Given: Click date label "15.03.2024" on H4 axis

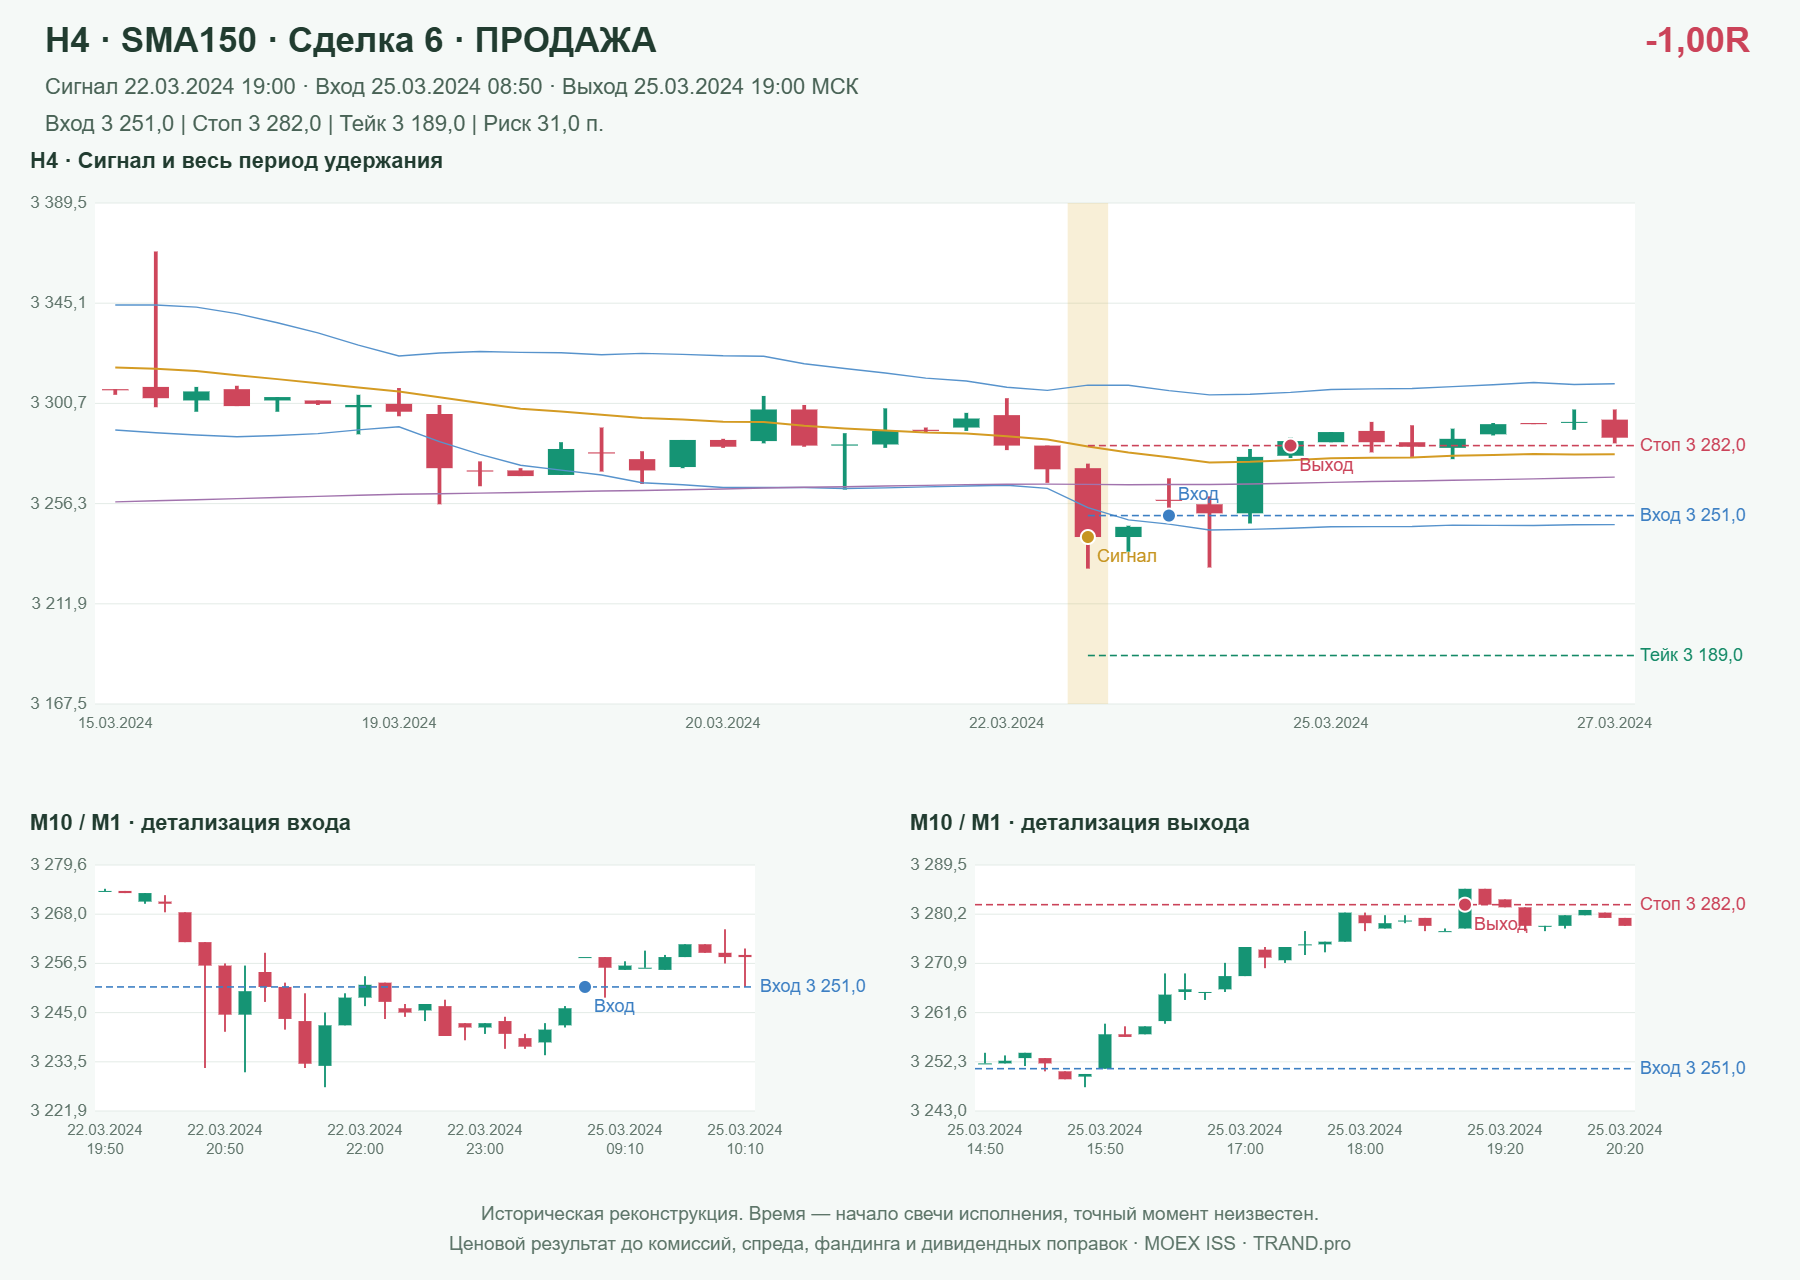Looking at the screenshot, I should (115, 723).
